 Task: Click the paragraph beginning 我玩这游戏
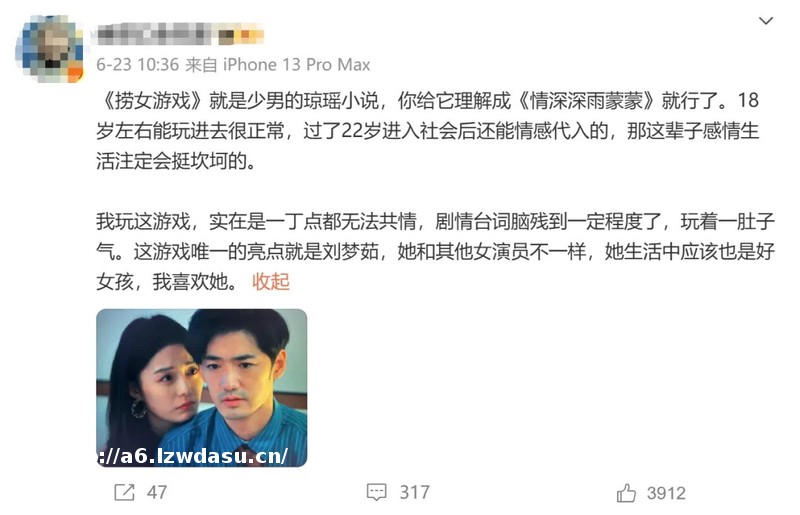click(436, 251)
